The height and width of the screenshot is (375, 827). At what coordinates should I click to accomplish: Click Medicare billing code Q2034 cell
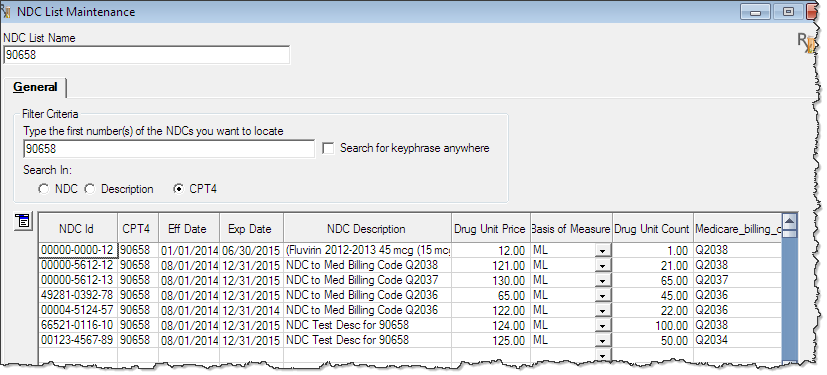[737, 340]
